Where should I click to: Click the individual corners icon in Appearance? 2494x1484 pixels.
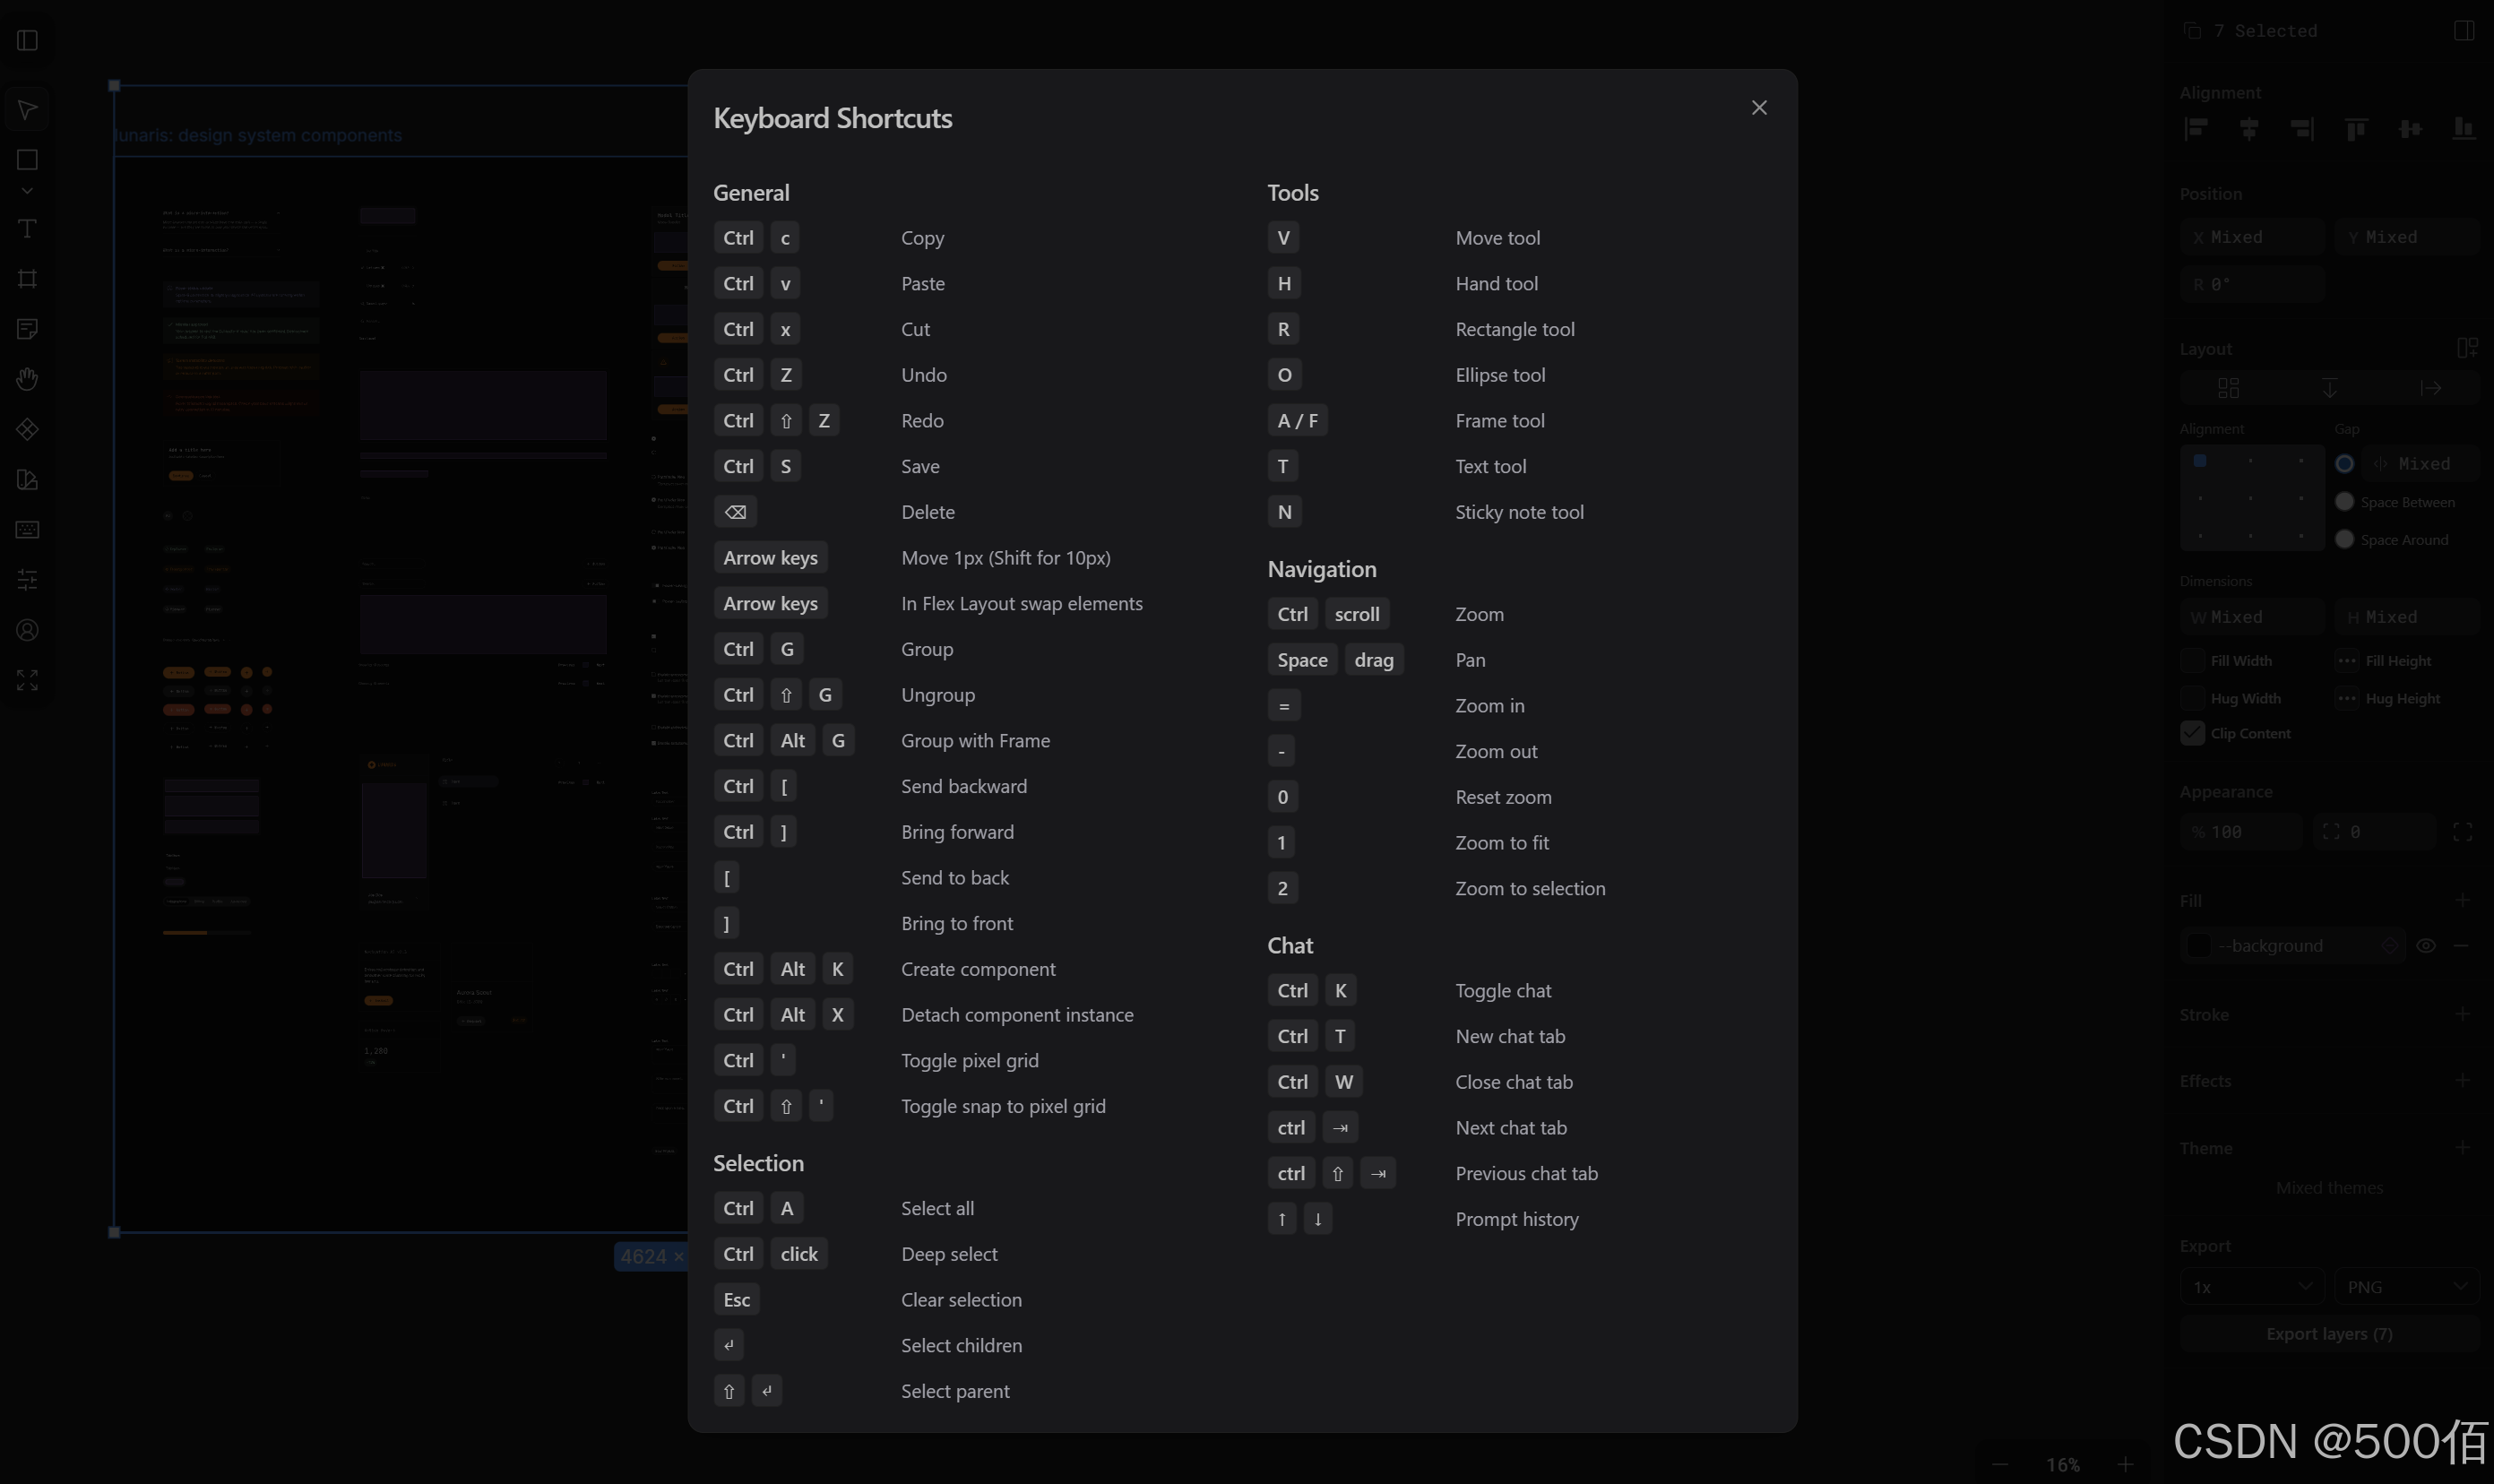click(x=2463, y=832)
